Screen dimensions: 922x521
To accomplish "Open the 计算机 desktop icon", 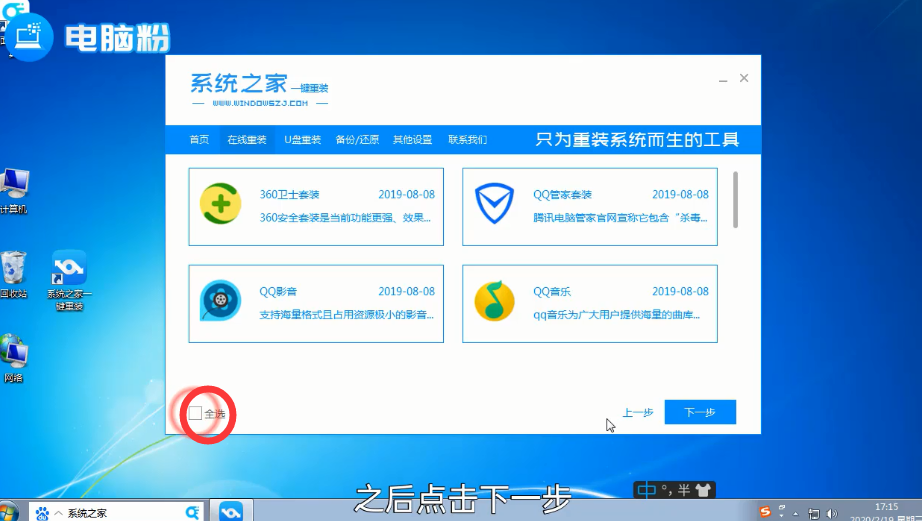I will [x=14, y=191].
